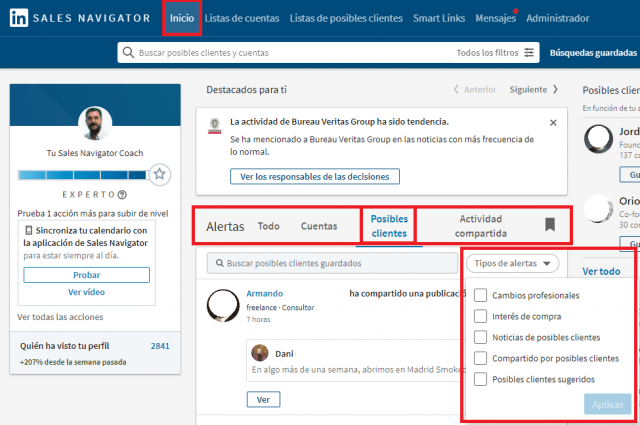This screenshot has width=640, height=425.
Task: Click the LinkedIn logo icon
Action: [19, 18]
